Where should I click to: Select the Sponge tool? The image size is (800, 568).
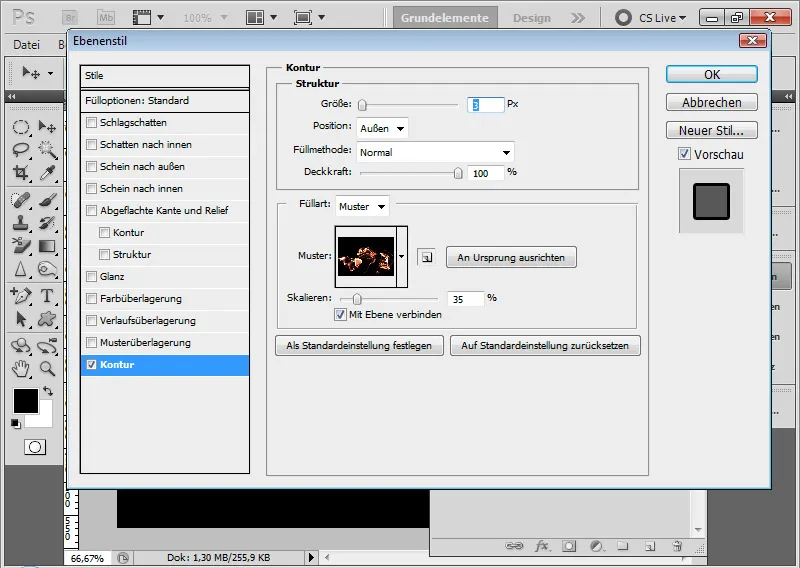click(x=47, y=269)
